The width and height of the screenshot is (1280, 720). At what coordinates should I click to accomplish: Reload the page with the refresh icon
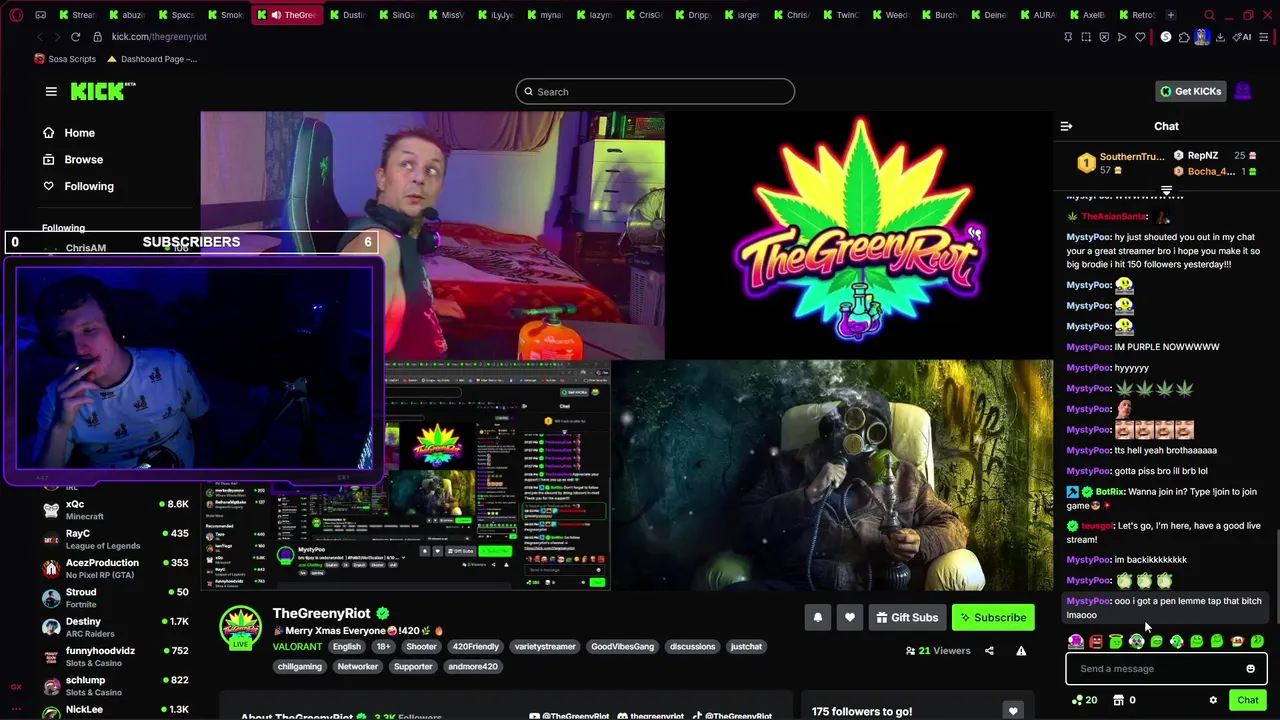75,37
